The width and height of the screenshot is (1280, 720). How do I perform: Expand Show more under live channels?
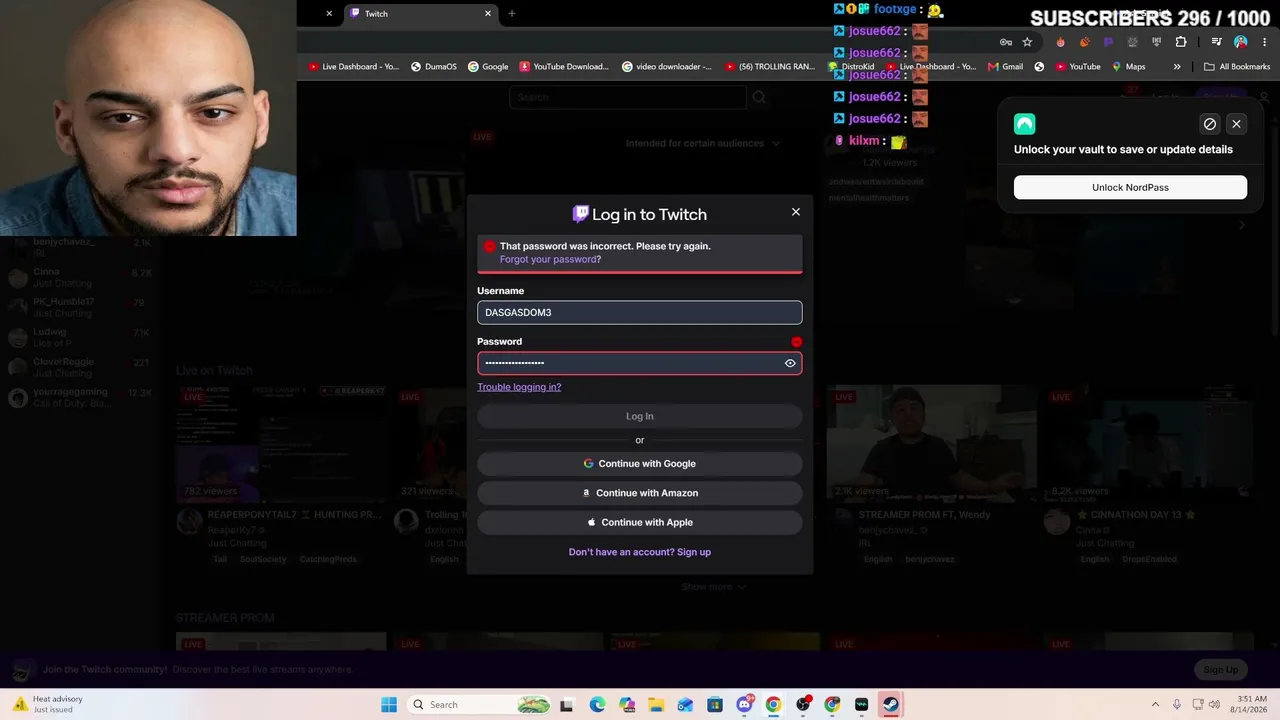point(714,587)
